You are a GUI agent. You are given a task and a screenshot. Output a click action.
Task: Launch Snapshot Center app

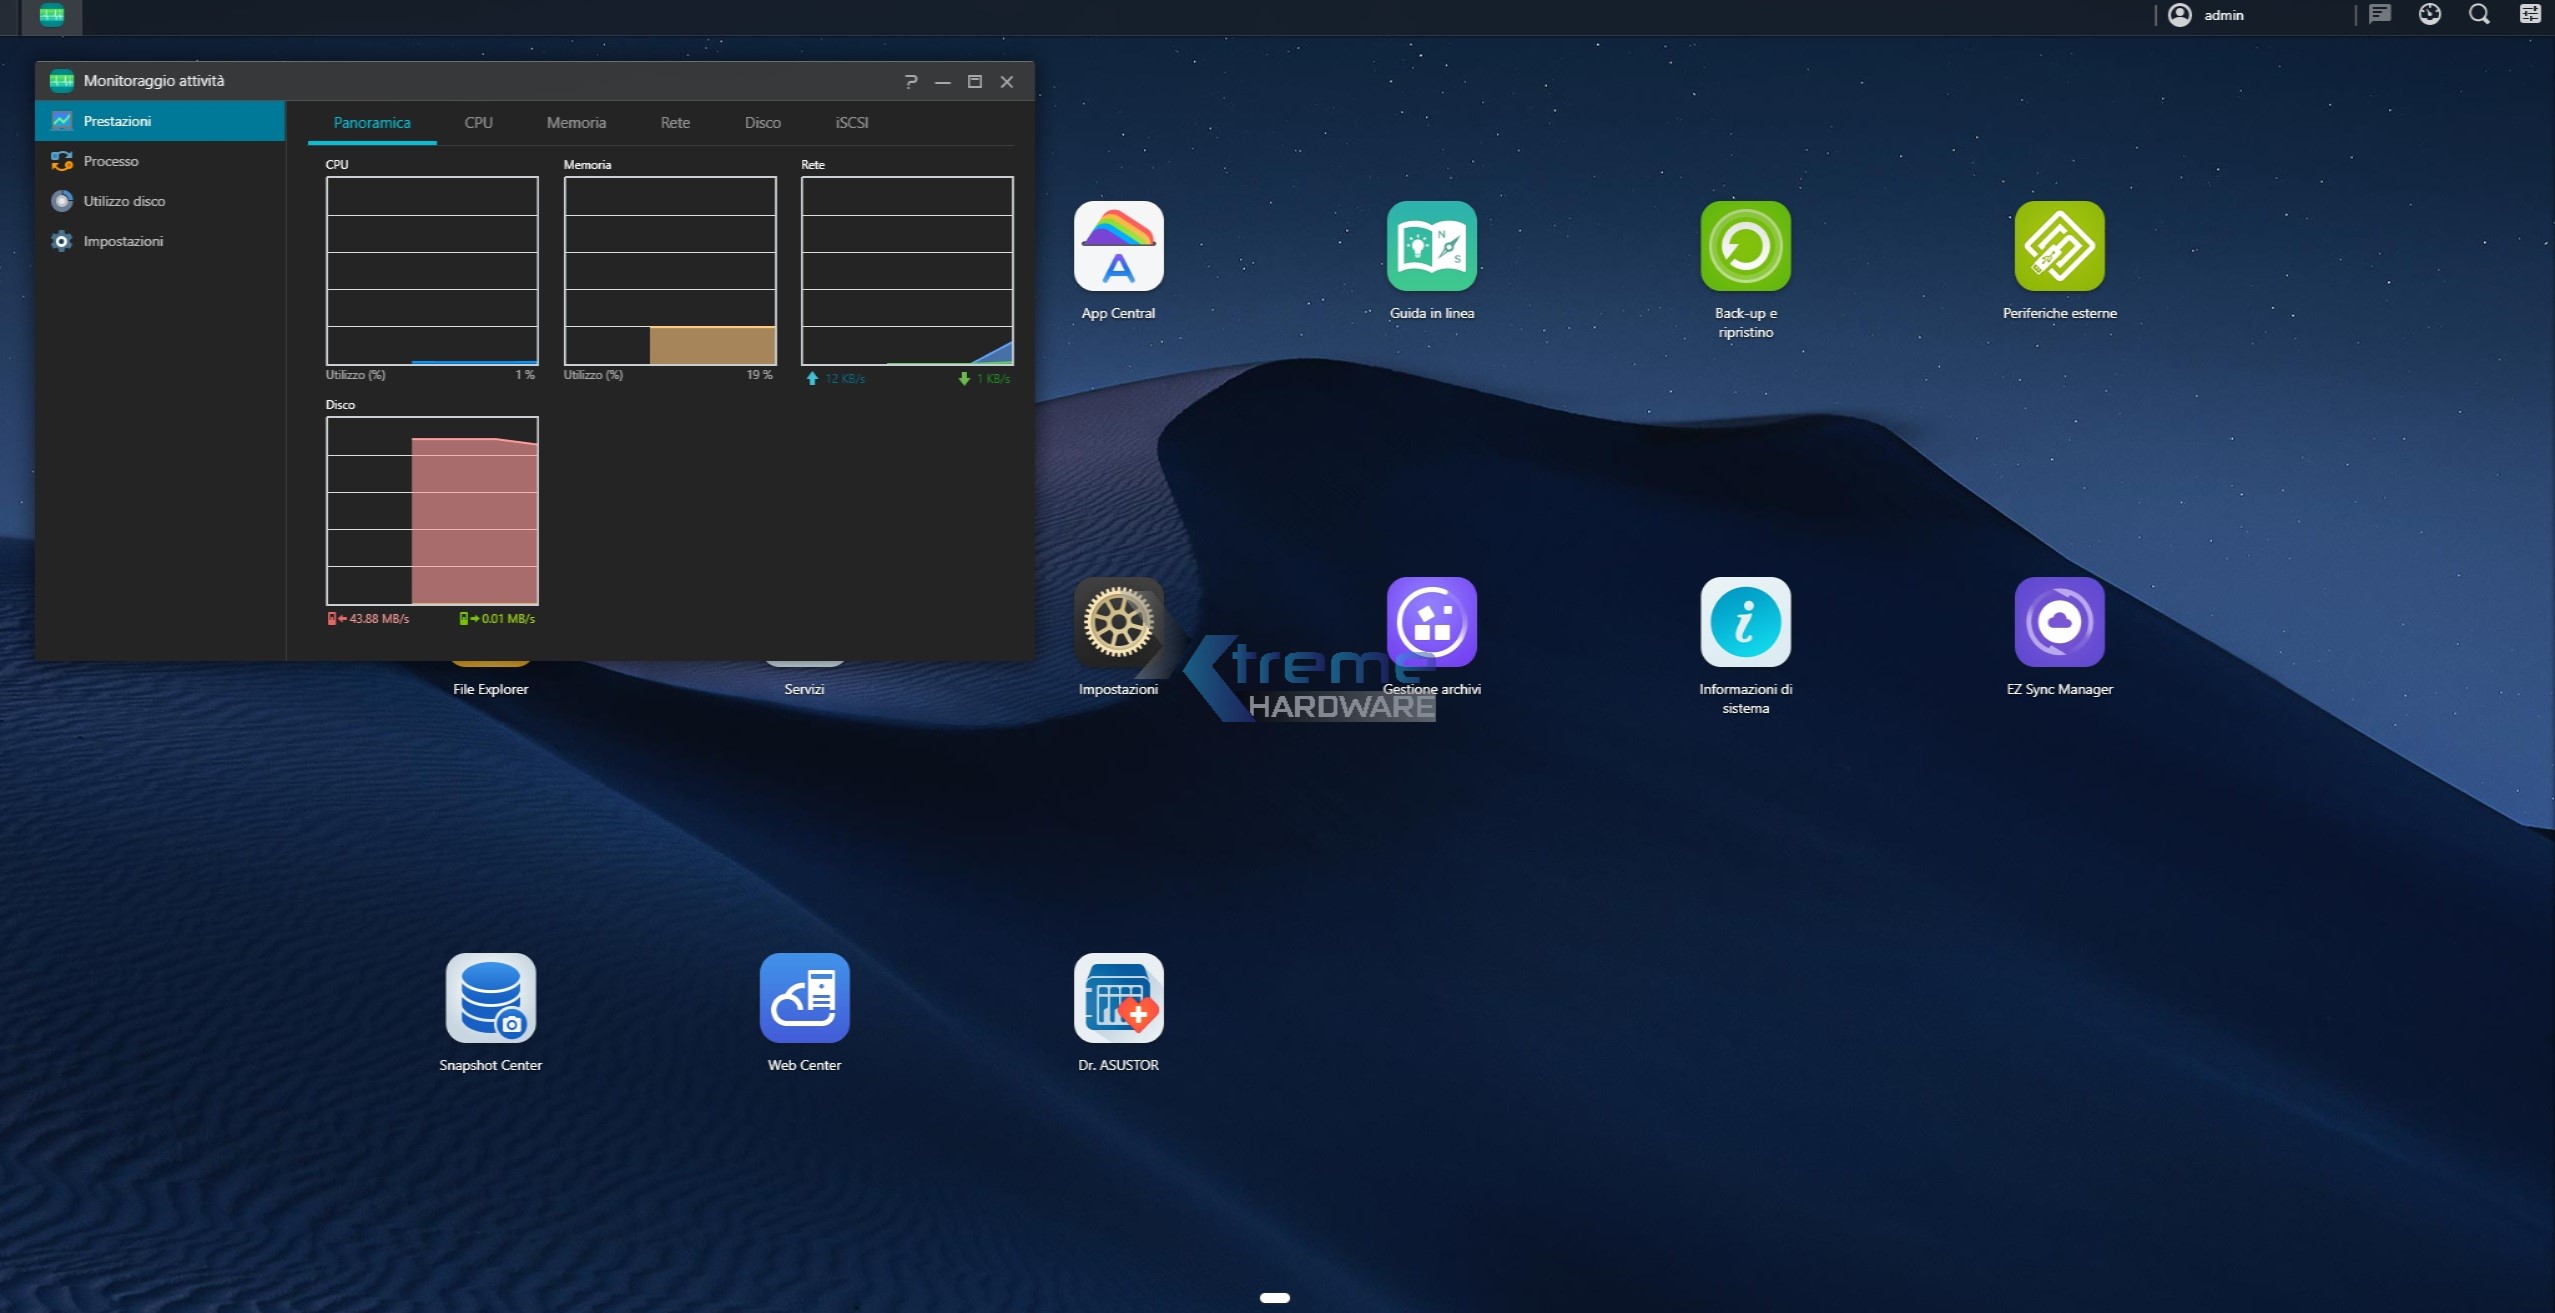[x=490, y=998]
